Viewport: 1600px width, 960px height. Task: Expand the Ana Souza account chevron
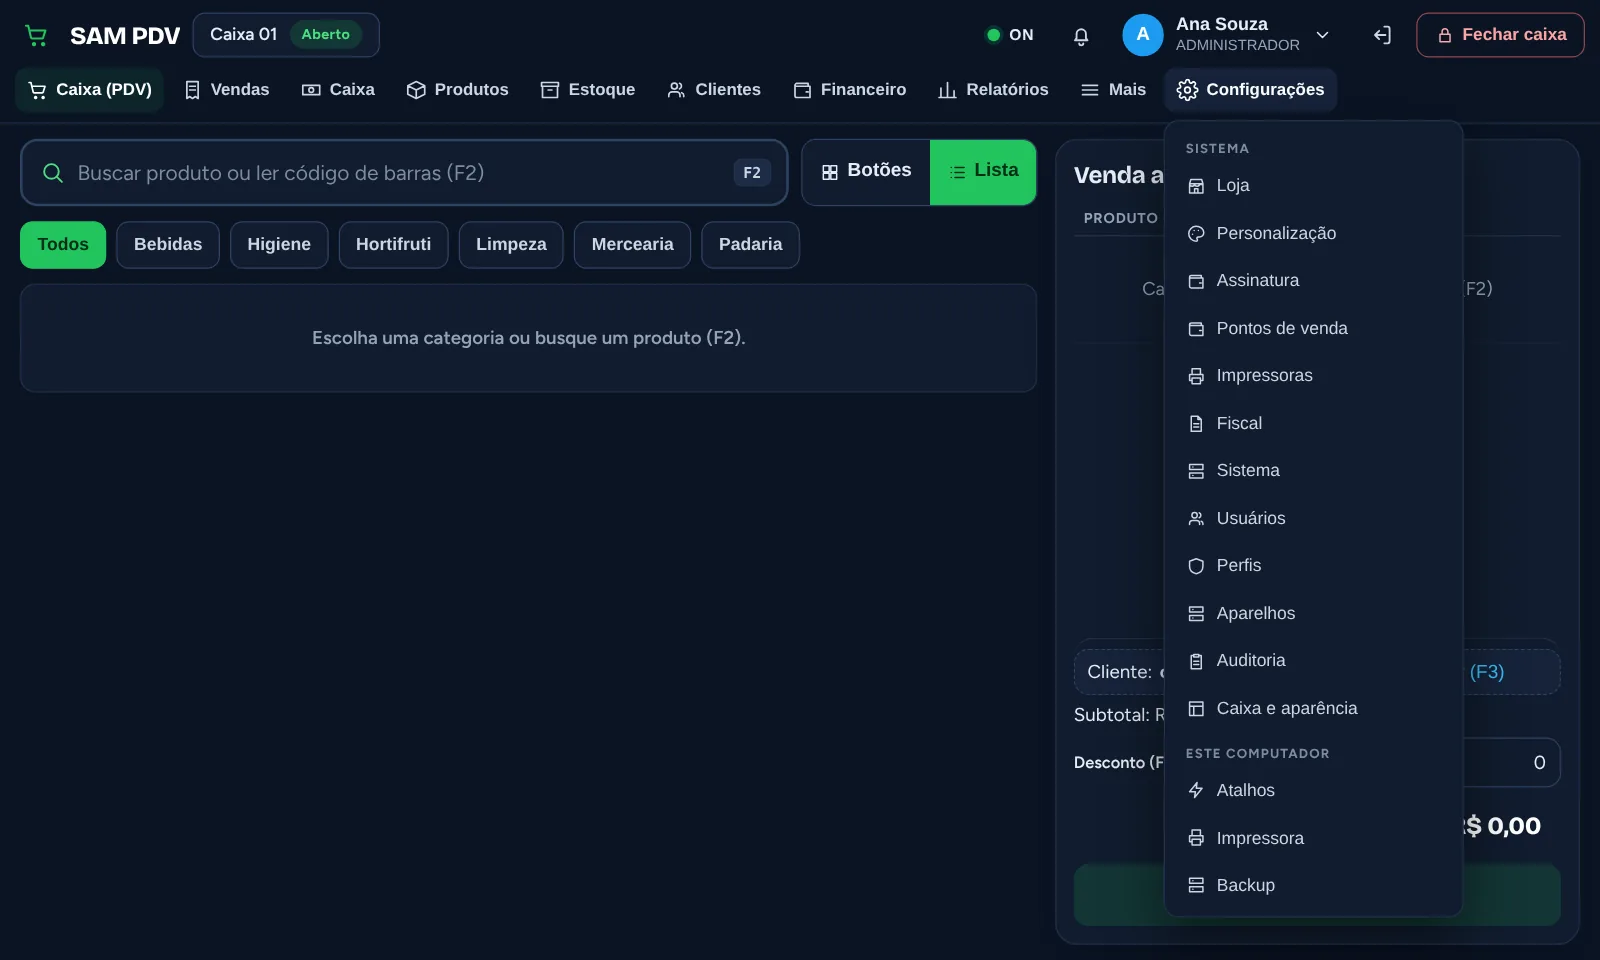(x=1322, y=35)
